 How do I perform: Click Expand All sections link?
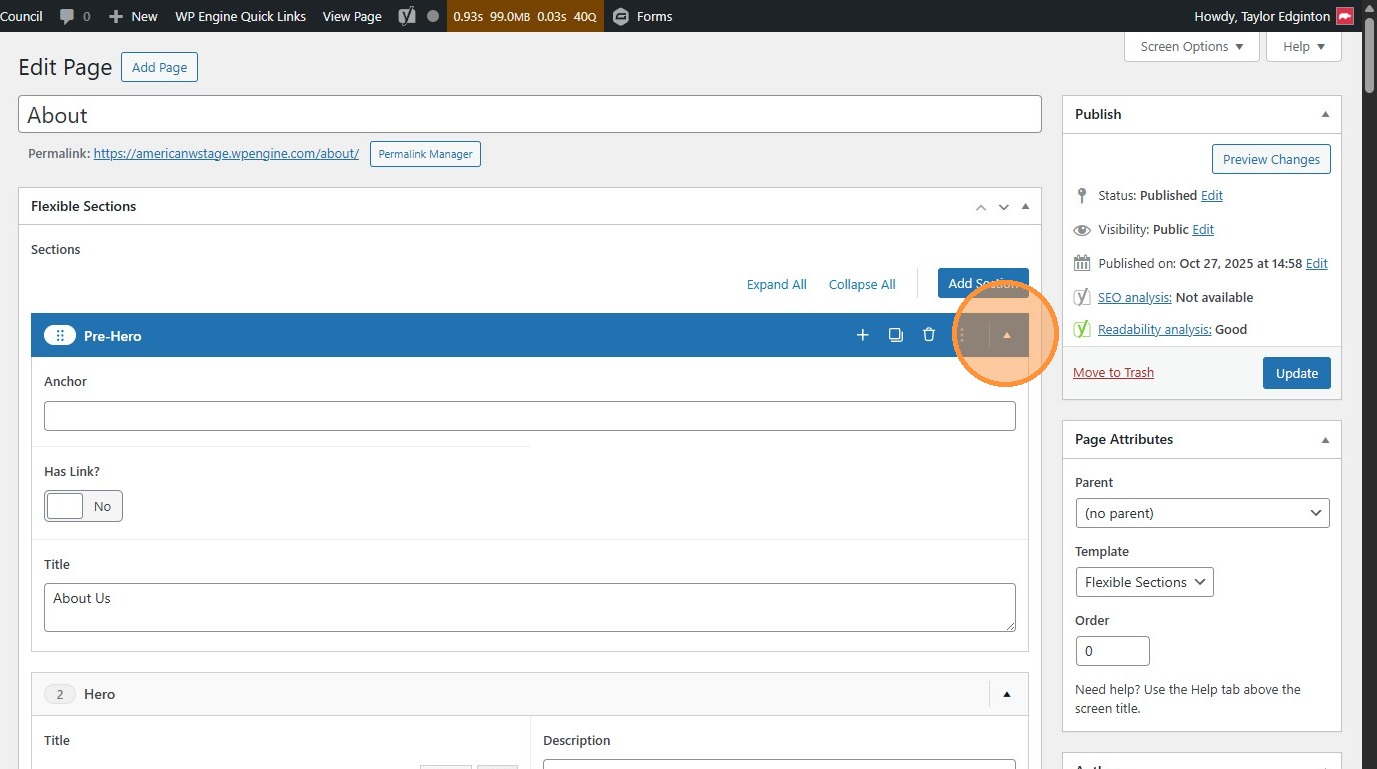[776, 284]
